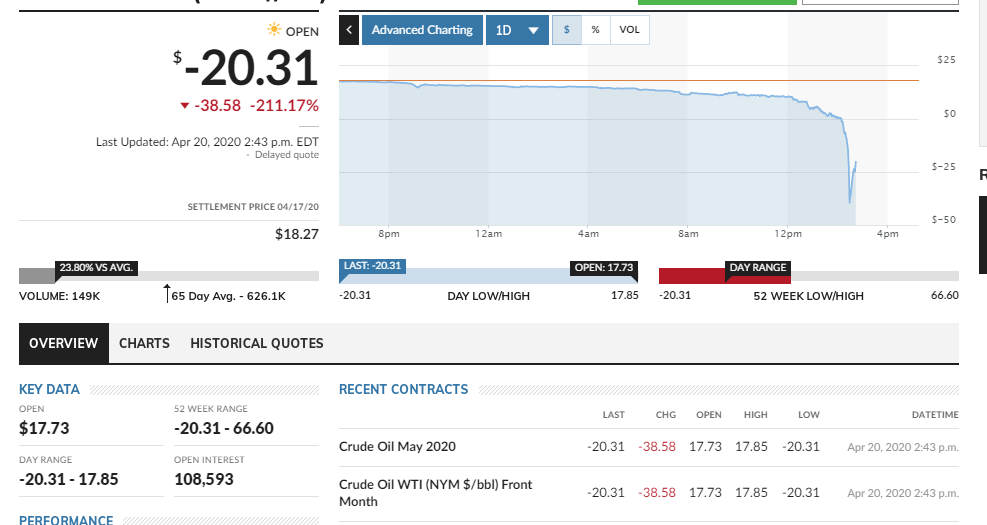The width and height of the screenshot is (987, 525).
Task: Open Crude Oil WTI Front Month contract
Action: (x=435, y=492)
